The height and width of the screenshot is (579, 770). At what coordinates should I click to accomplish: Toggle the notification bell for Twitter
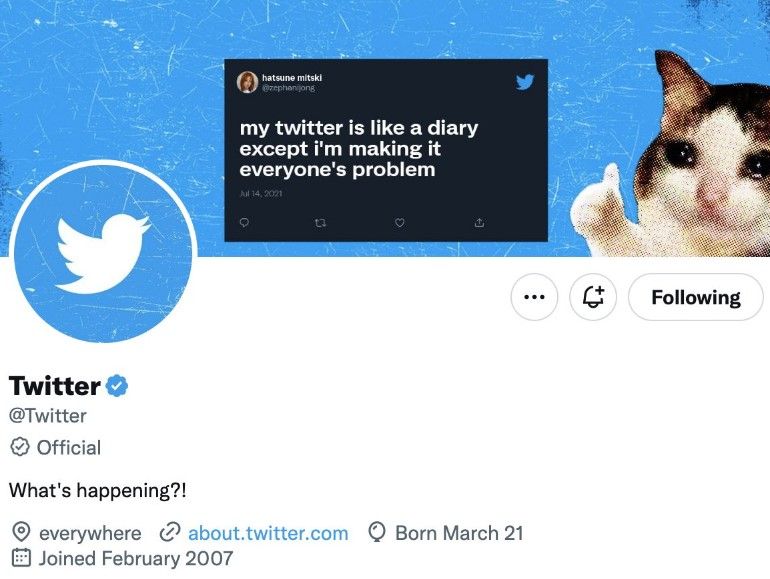pyautogui.click(x=593, y=297)
